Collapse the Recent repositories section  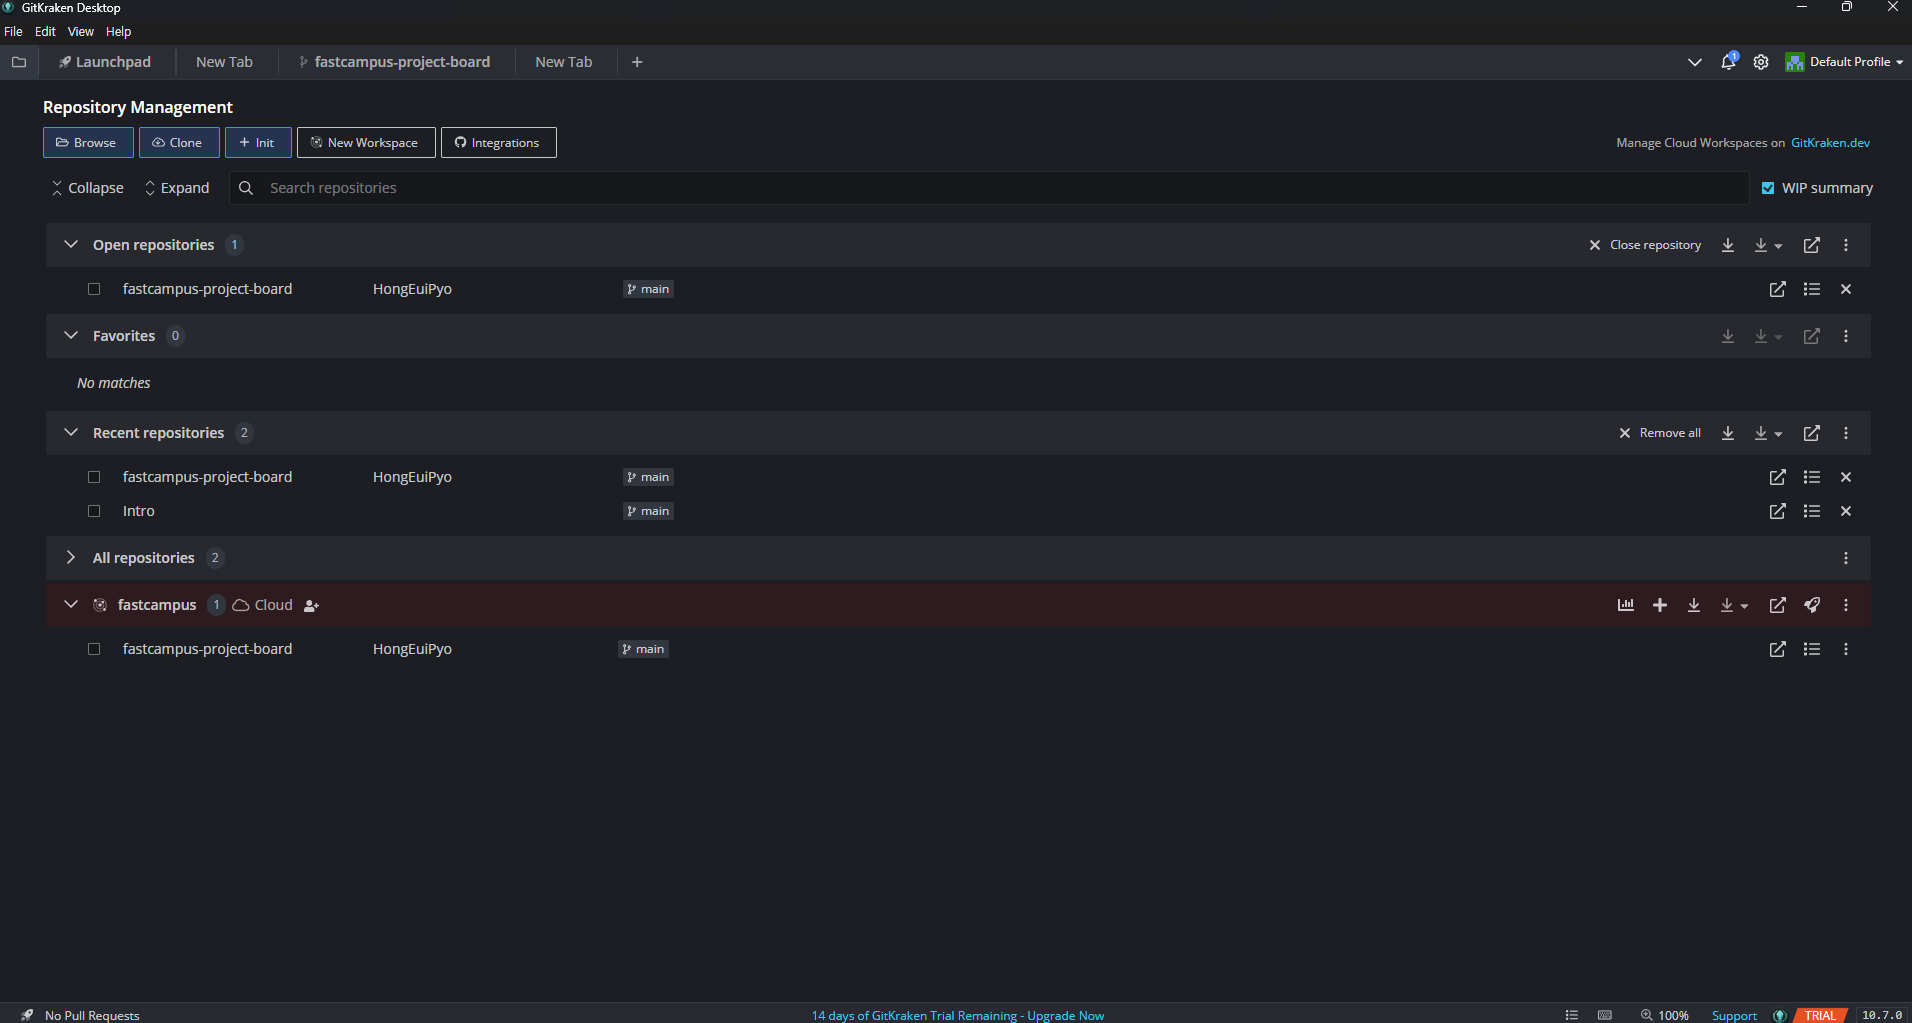[x=71, y=433]
